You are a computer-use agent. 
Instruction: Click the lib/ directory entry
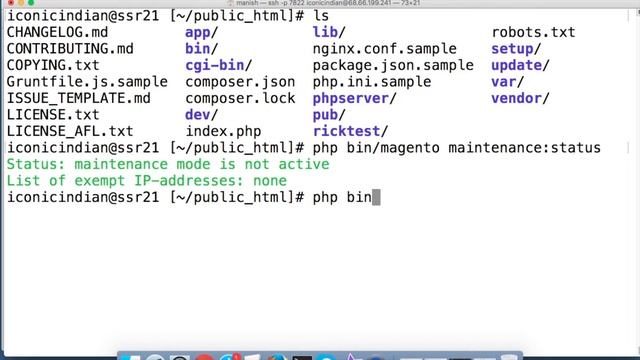(x=329, y=32)
